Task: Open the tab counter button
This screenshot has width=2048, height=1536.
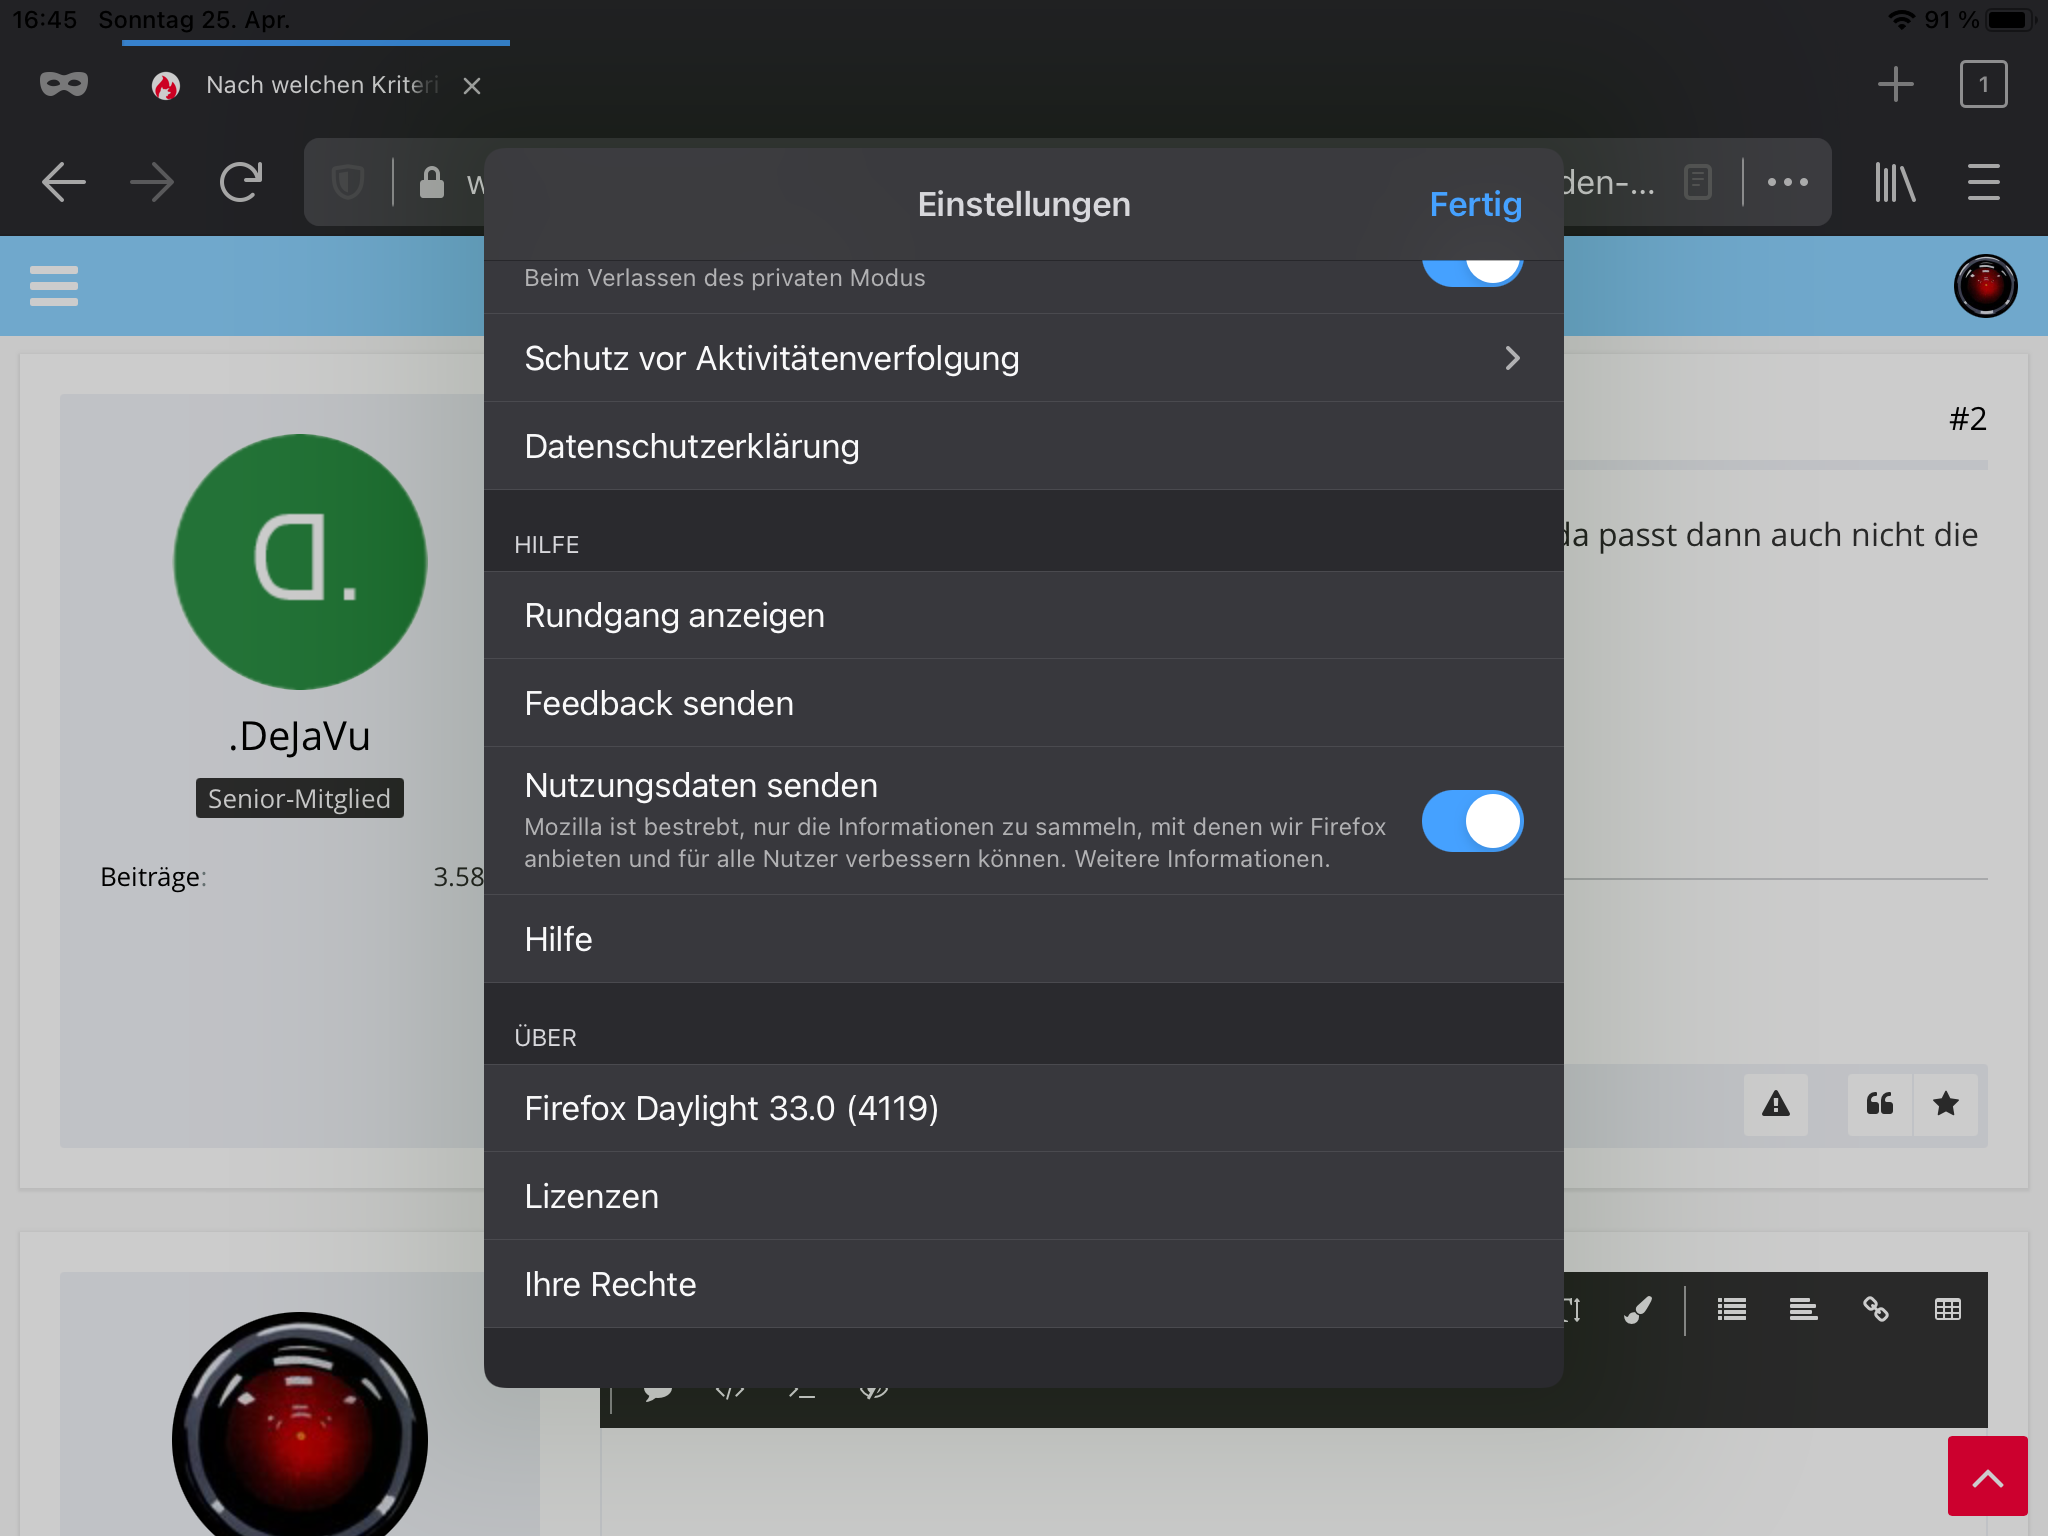Action: [x=1983, y=85]
